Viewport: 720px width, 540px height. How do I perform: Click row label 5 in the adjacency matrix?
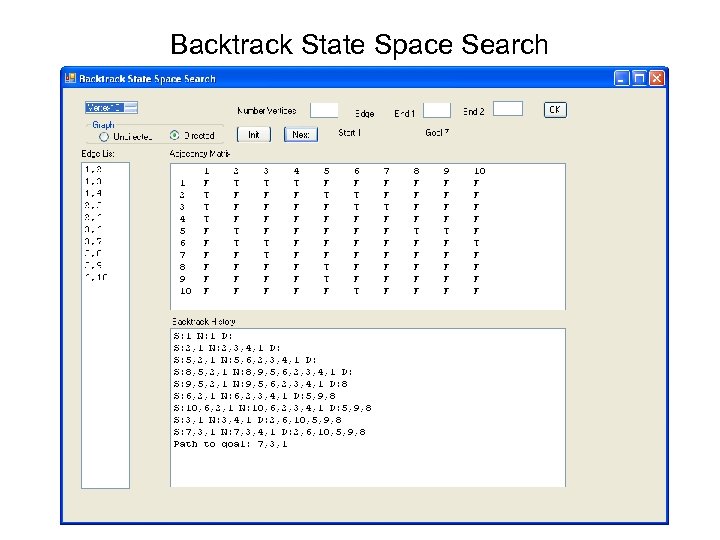[x=182, y=231]
